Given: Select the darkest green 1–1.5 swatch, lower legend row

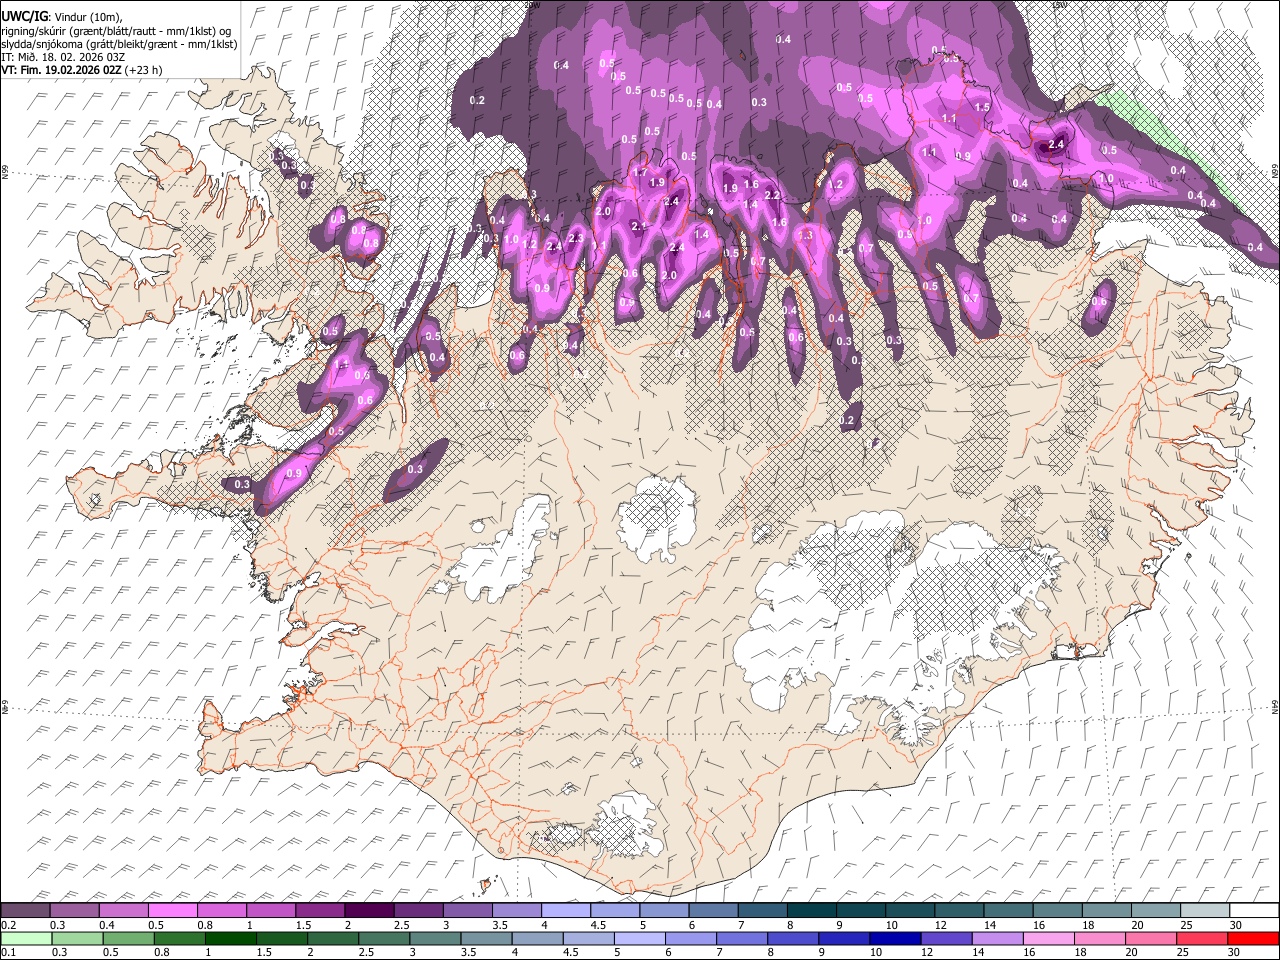Looking at the screenshot, I should (x=230, y=939).
